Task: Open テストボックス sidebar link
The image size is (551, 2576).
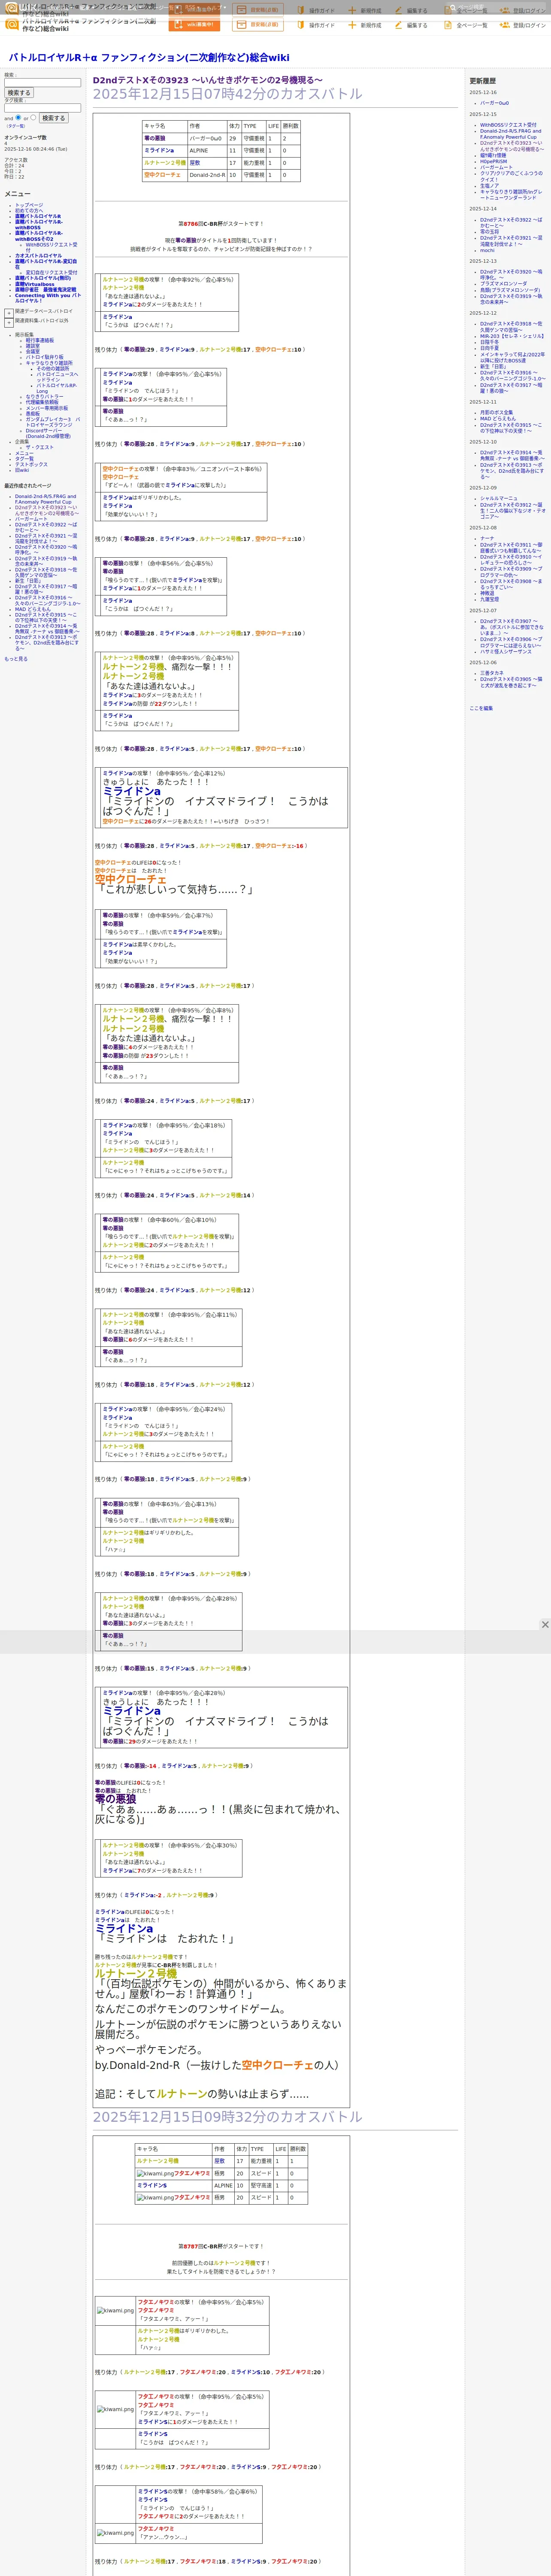Action: [31, 464]
